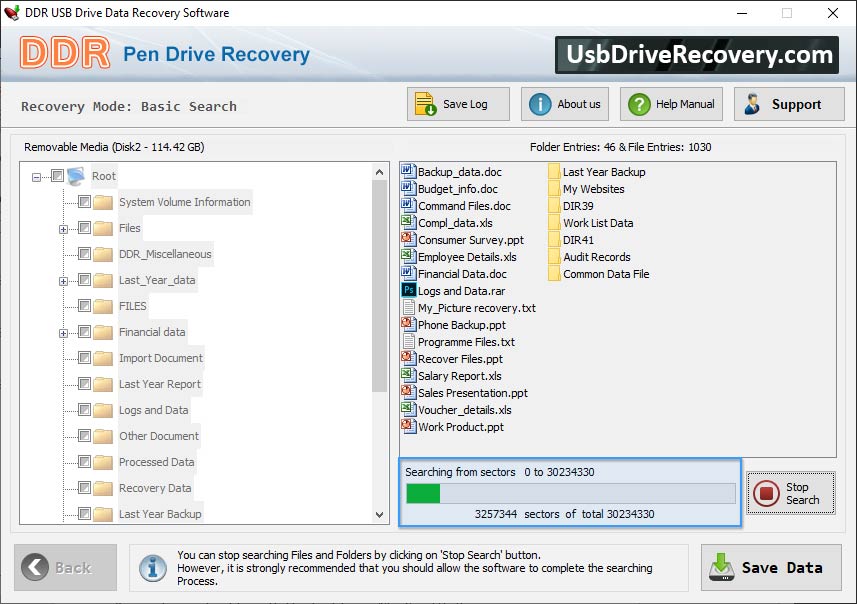This screenshot has height=604, width=857.
Task: Check the Recovery Data checkbox
Action: click(x=84, y=488)
